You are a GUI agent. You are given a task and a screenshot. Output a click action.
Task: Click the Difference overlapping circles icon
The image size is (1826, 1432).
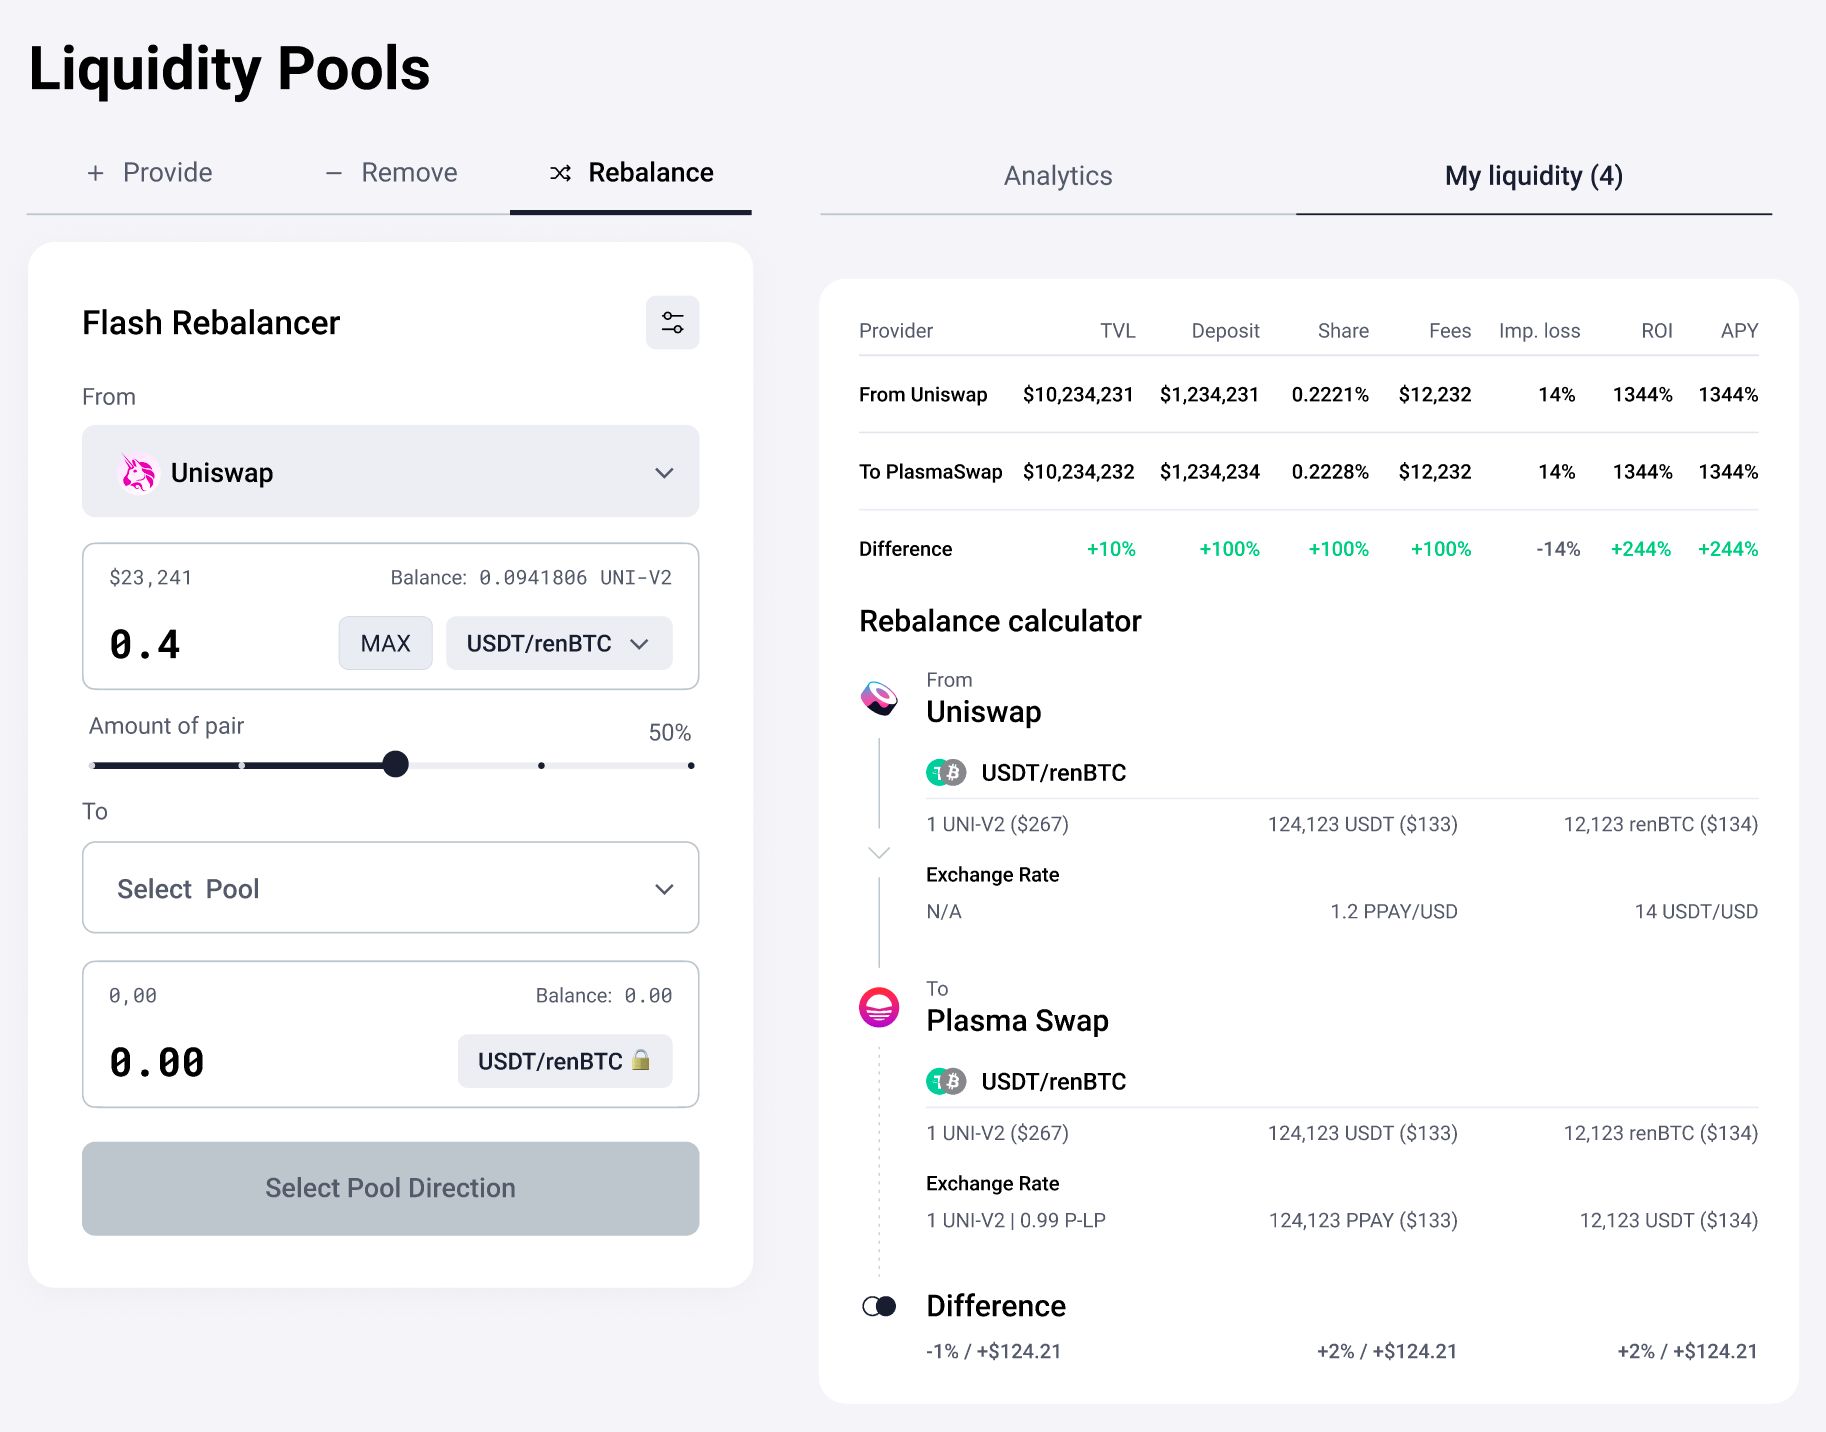coord(879,1306)
